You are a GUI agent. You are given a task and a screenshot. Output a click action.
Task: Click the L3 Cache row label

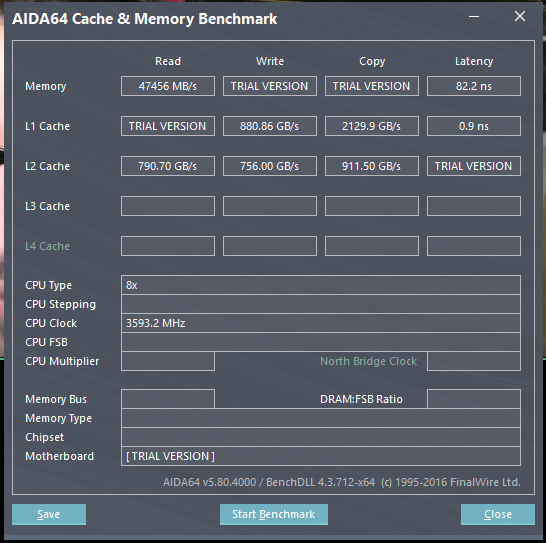pyautogui.click(x=47, y=206)
